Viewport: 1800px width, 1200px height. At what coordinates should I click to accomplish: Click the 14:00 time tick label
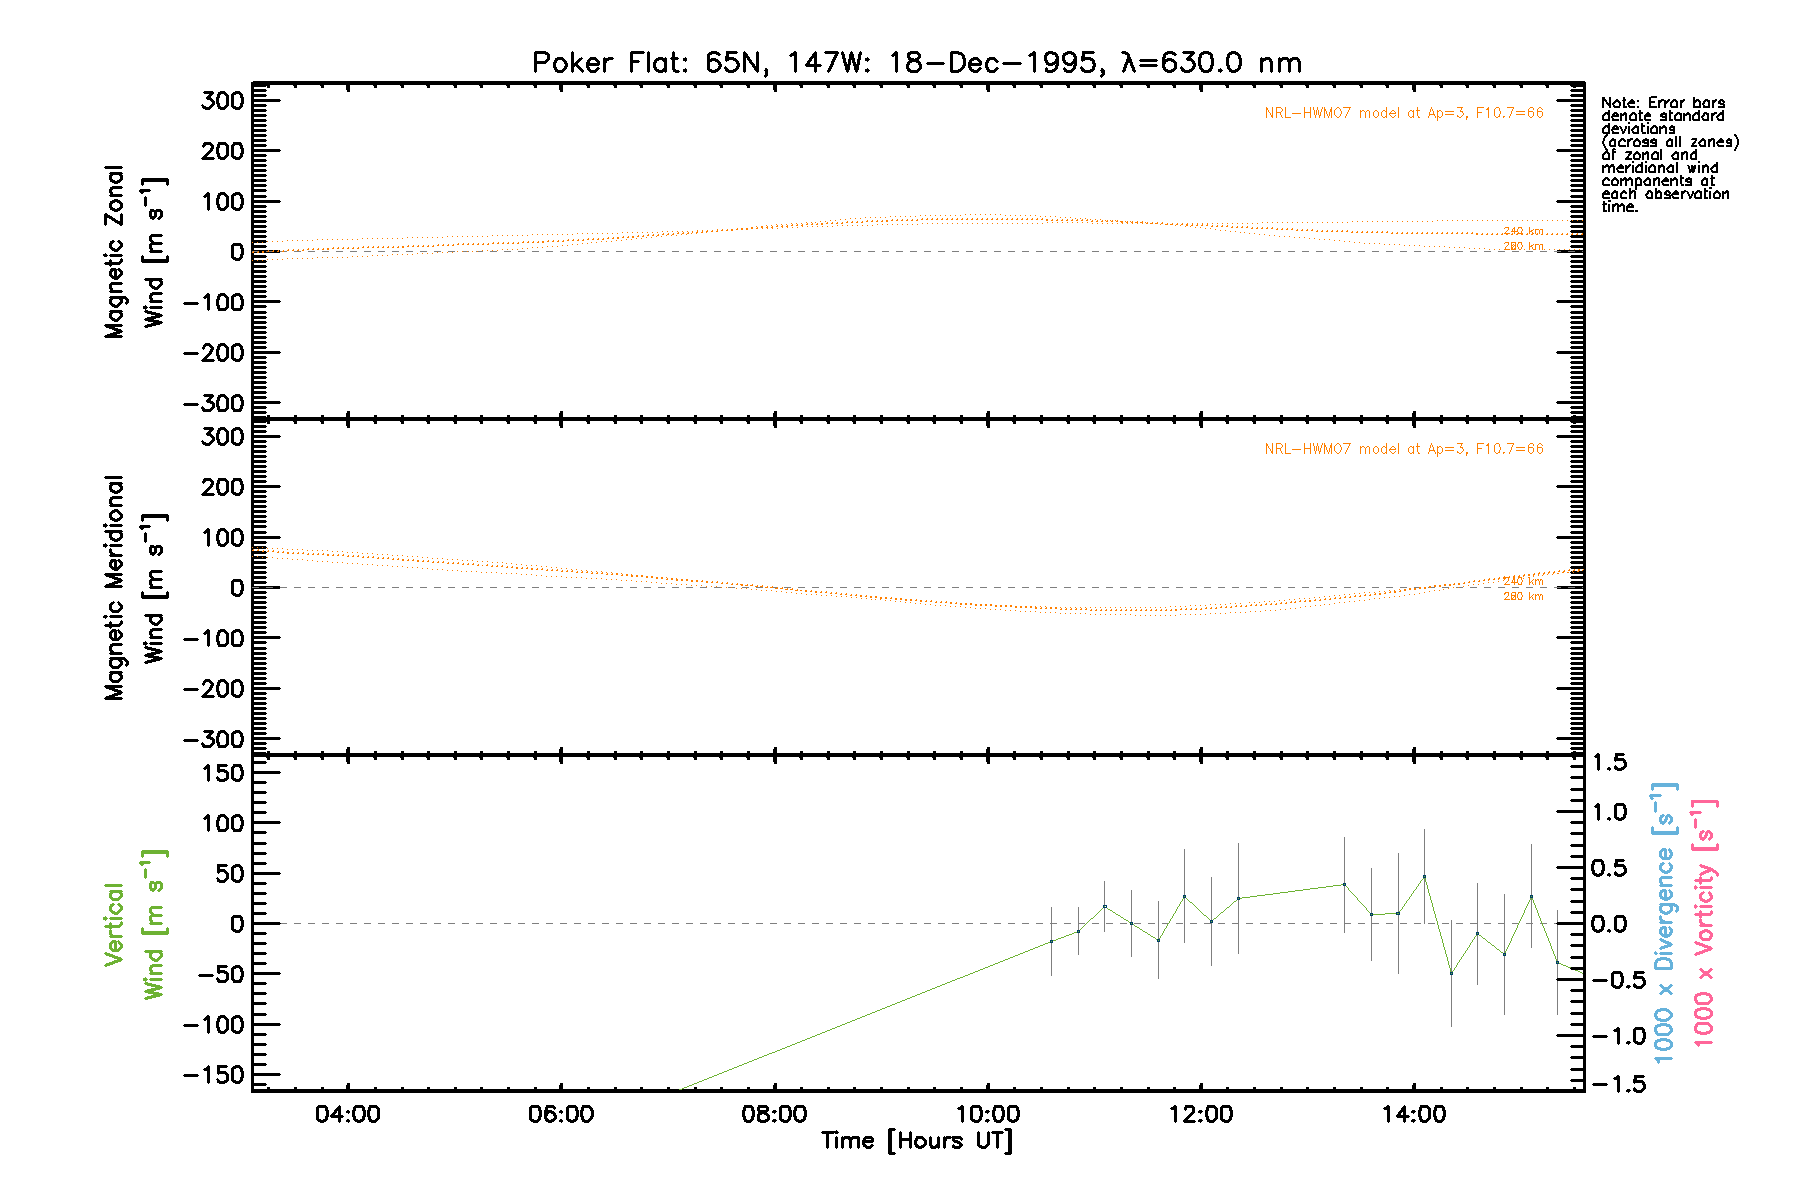[1413, 1114]
